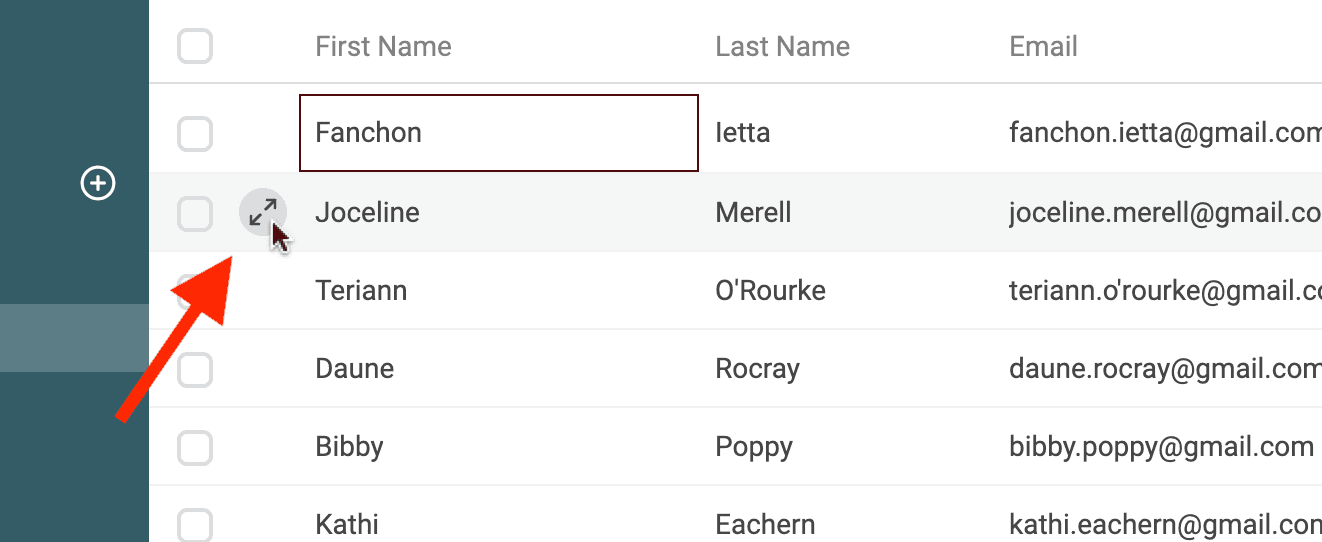
Task: Select the Email column header
Action: 1043,46
